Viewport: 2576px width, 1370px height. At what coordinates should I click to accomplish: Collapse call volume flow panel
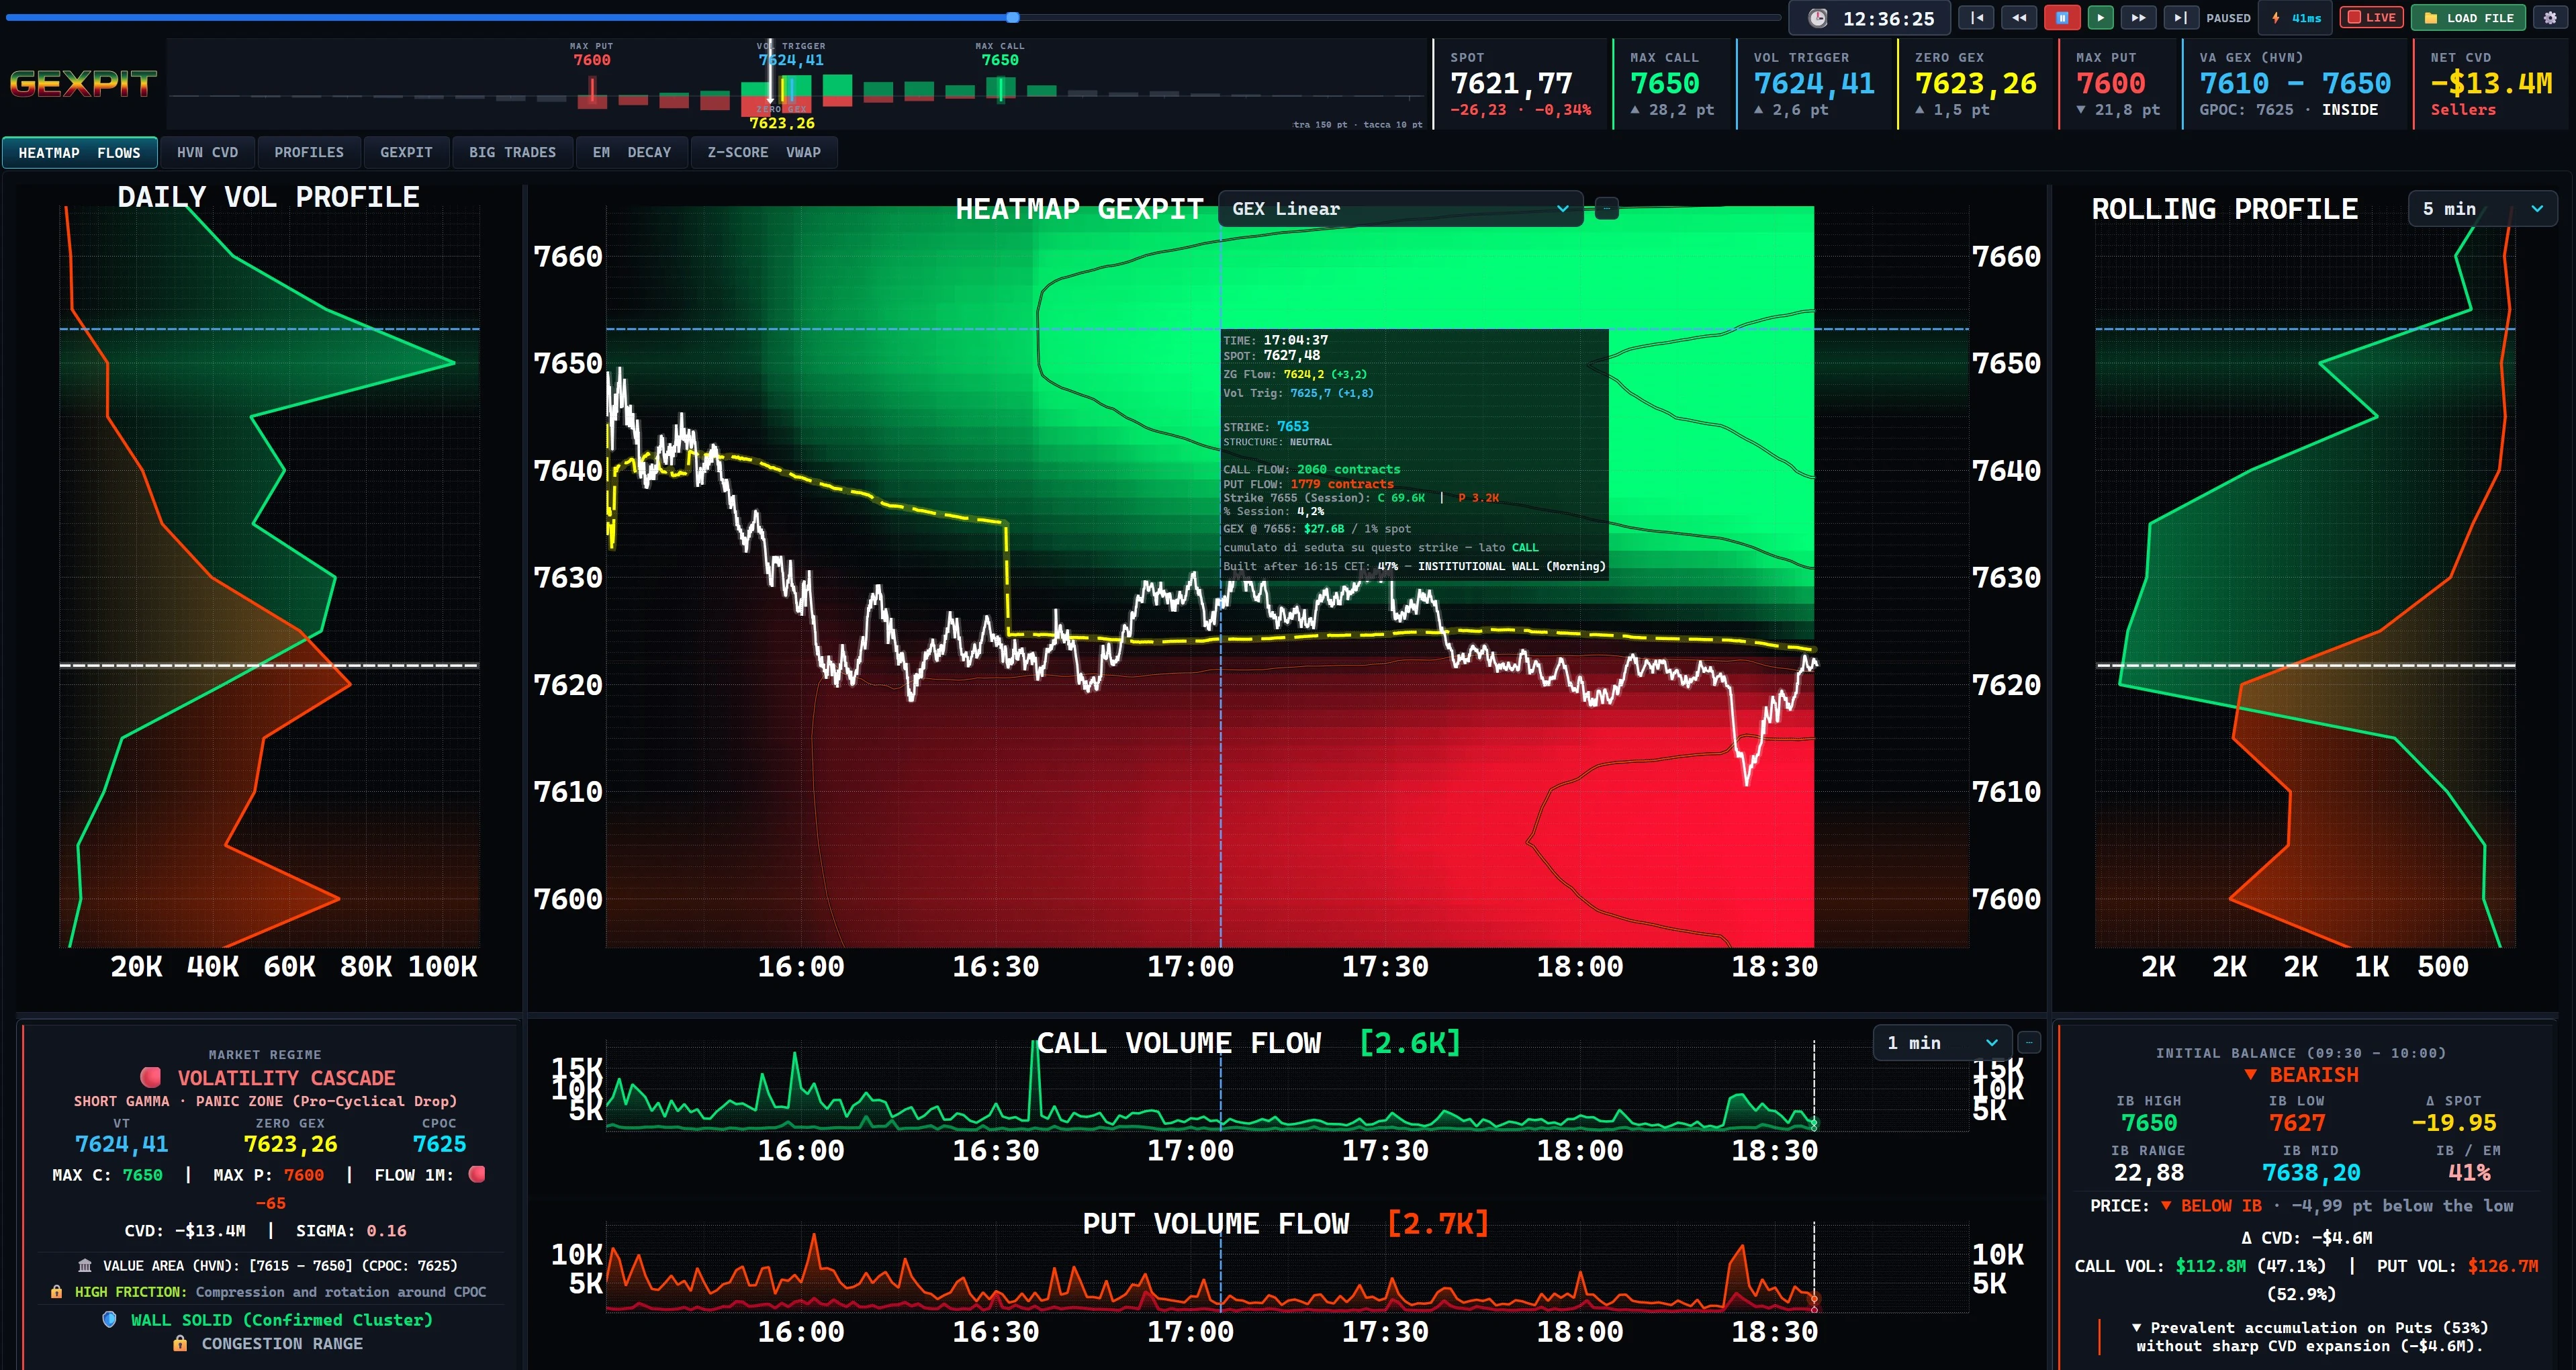coord(2029,1043)
